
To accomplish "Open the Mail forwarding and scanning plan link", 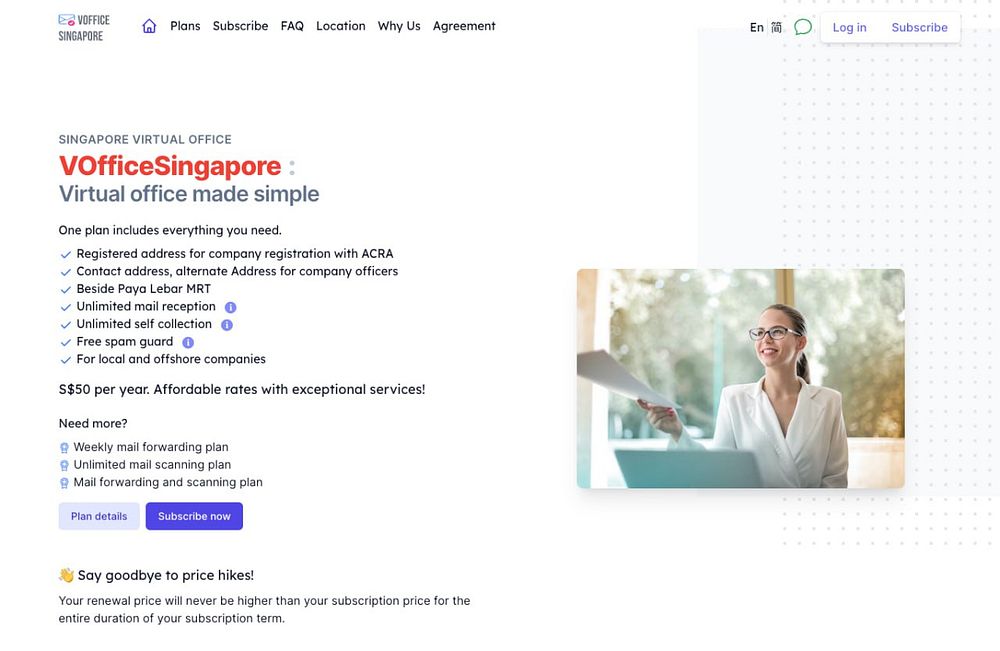I will coord(168,483).
